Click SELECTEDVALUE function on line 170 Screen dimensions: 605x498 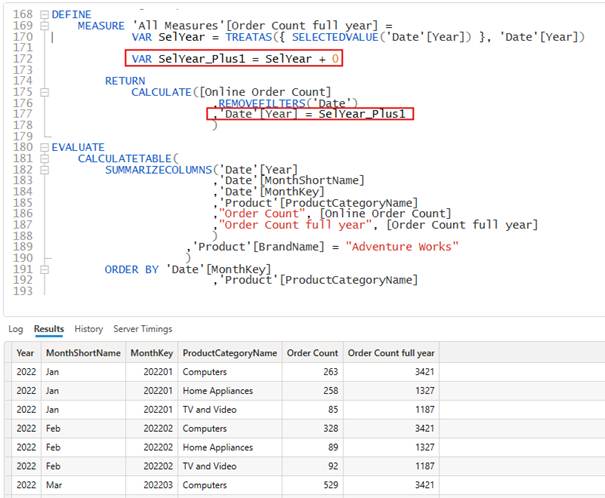(x=335, y=37)
